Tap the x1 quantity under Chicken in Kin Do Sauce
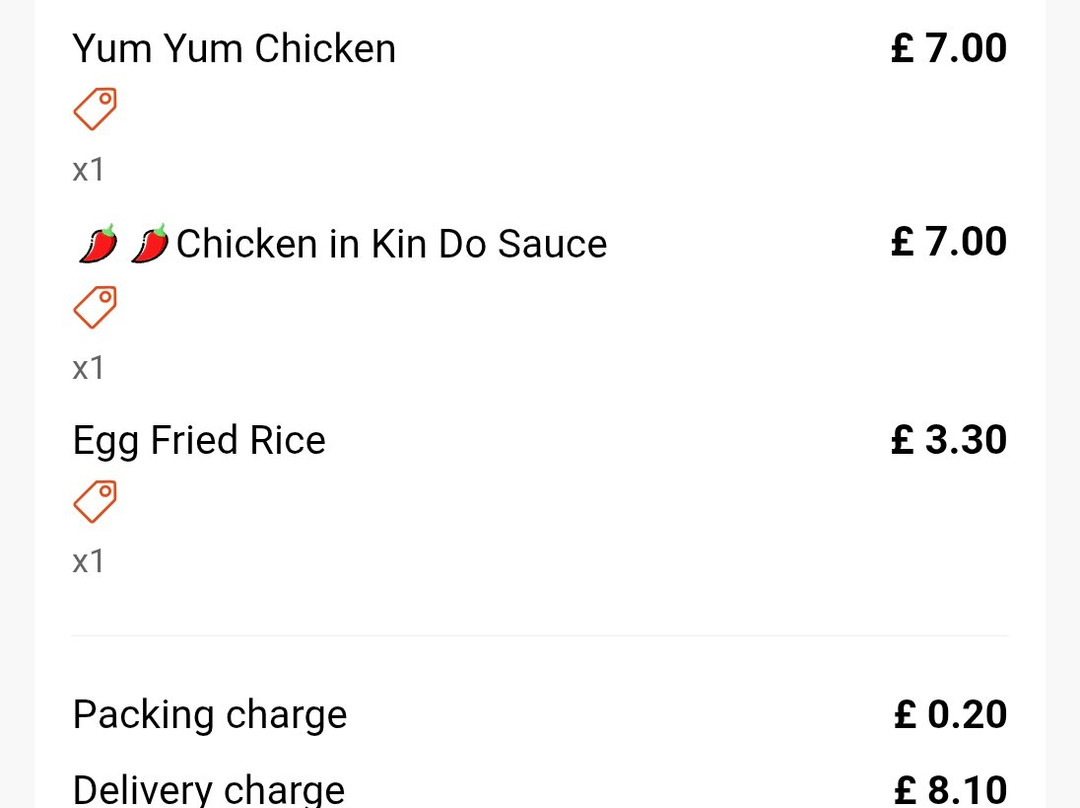This screenshot has width=1080, height=808. tap(88, 368)
